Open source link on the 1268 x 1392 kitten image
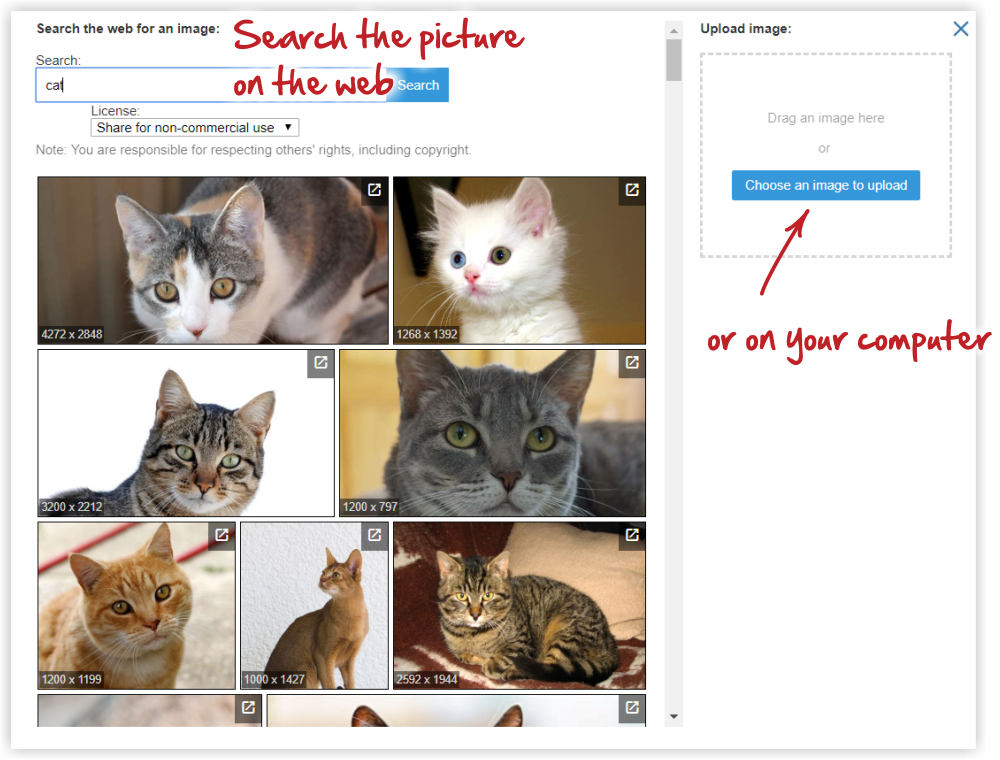The width and height of the screenshot is (1000, 760). (x=632, y=190)
